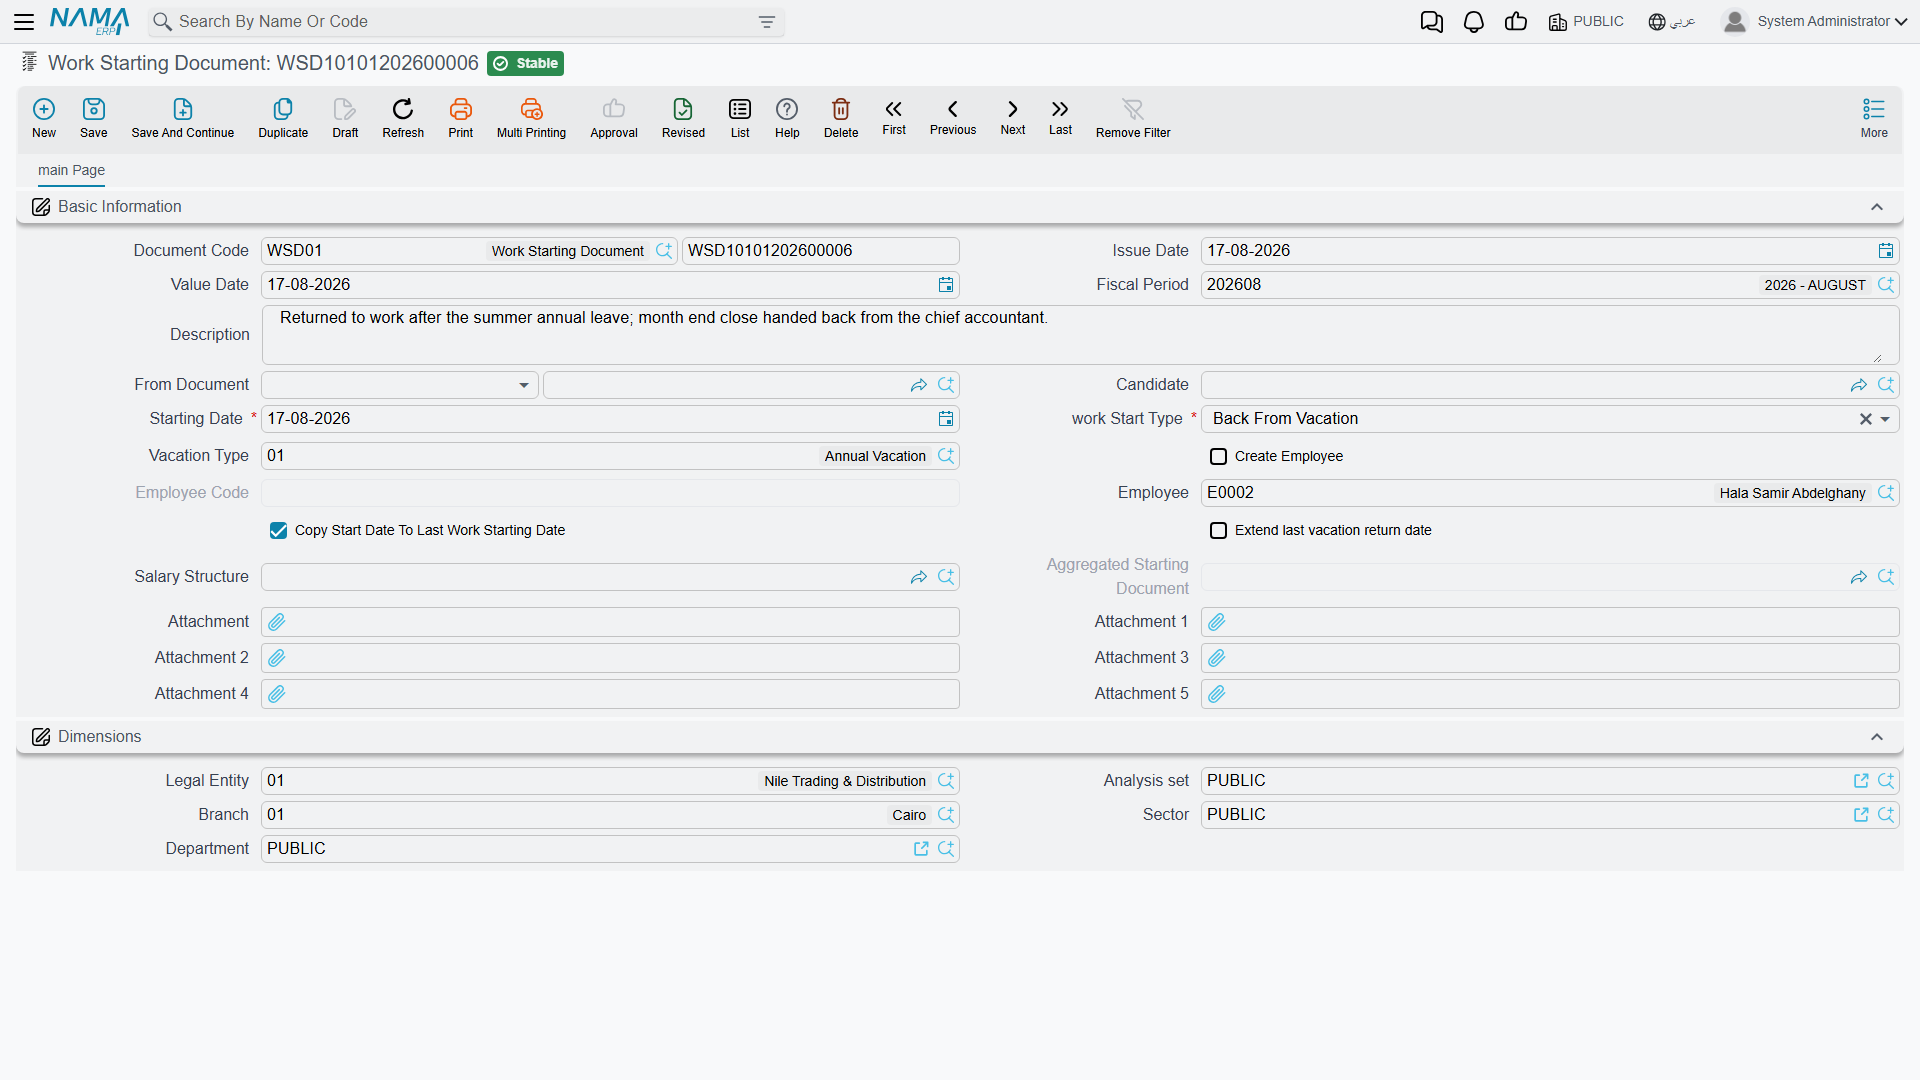Duplicate the current document
1920x1080 pixels.
pos(283,118)
